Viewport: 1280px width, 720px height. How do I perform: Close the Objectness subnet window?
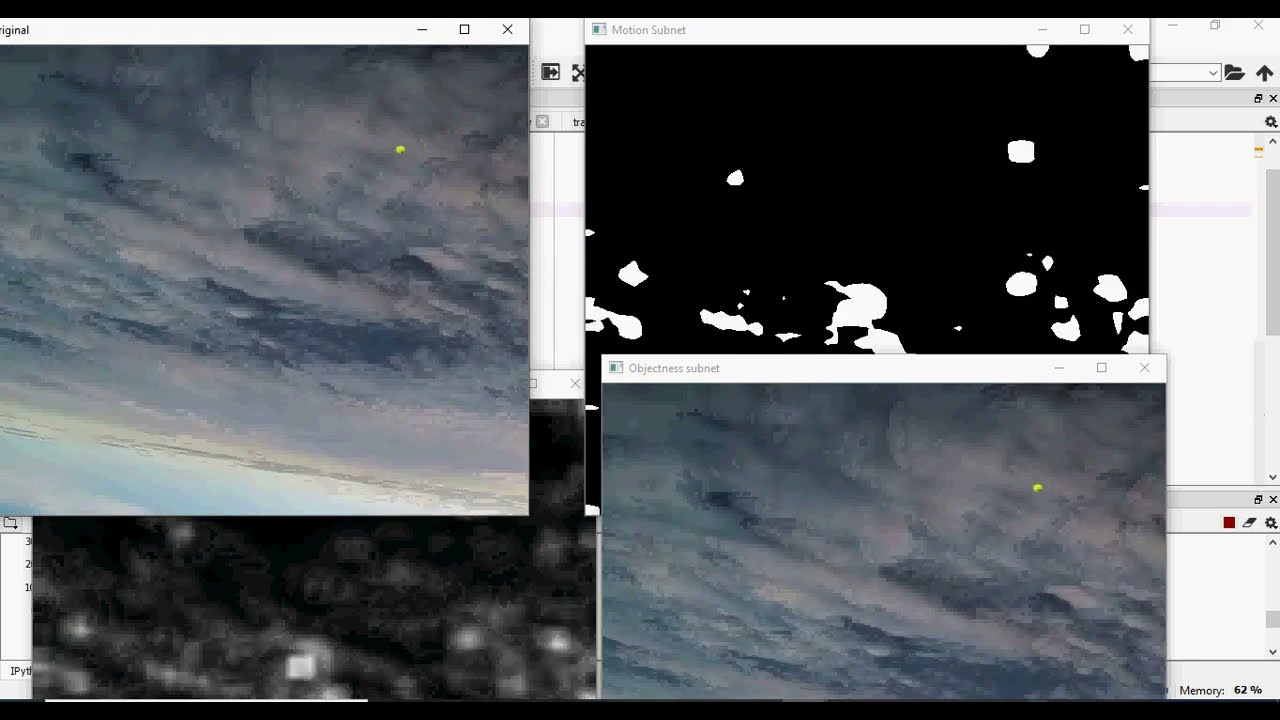(x=1145, y=368)
